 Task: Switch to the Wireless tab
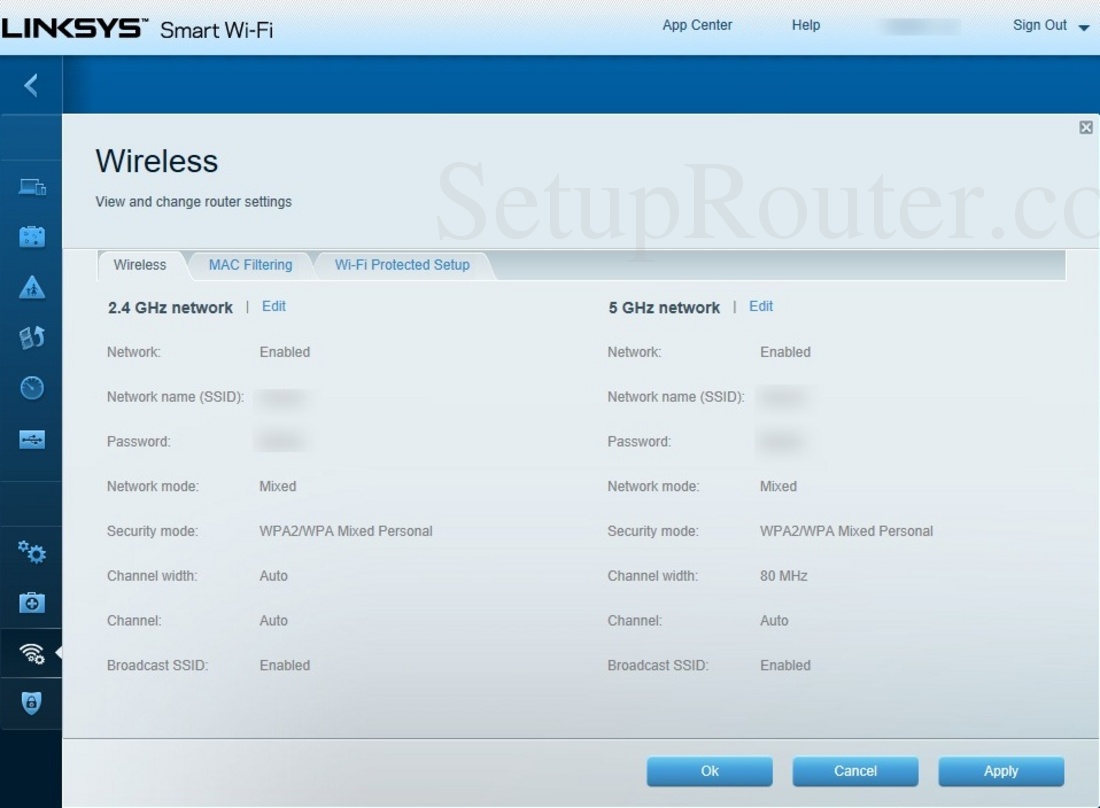click(140, 265)
